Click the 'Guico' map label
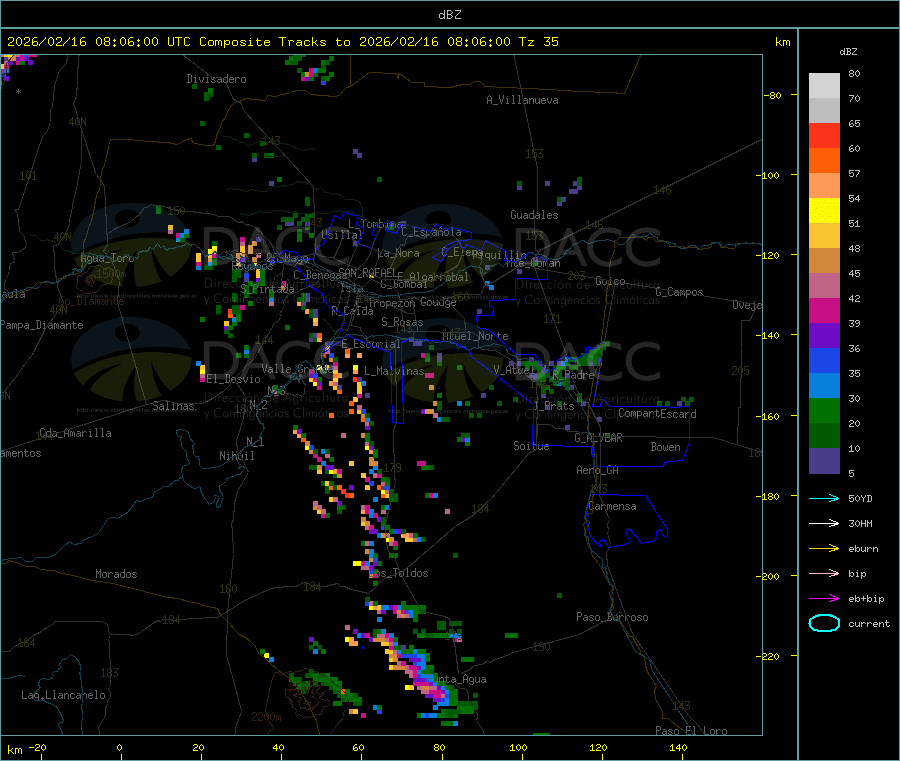 point(611,281)
